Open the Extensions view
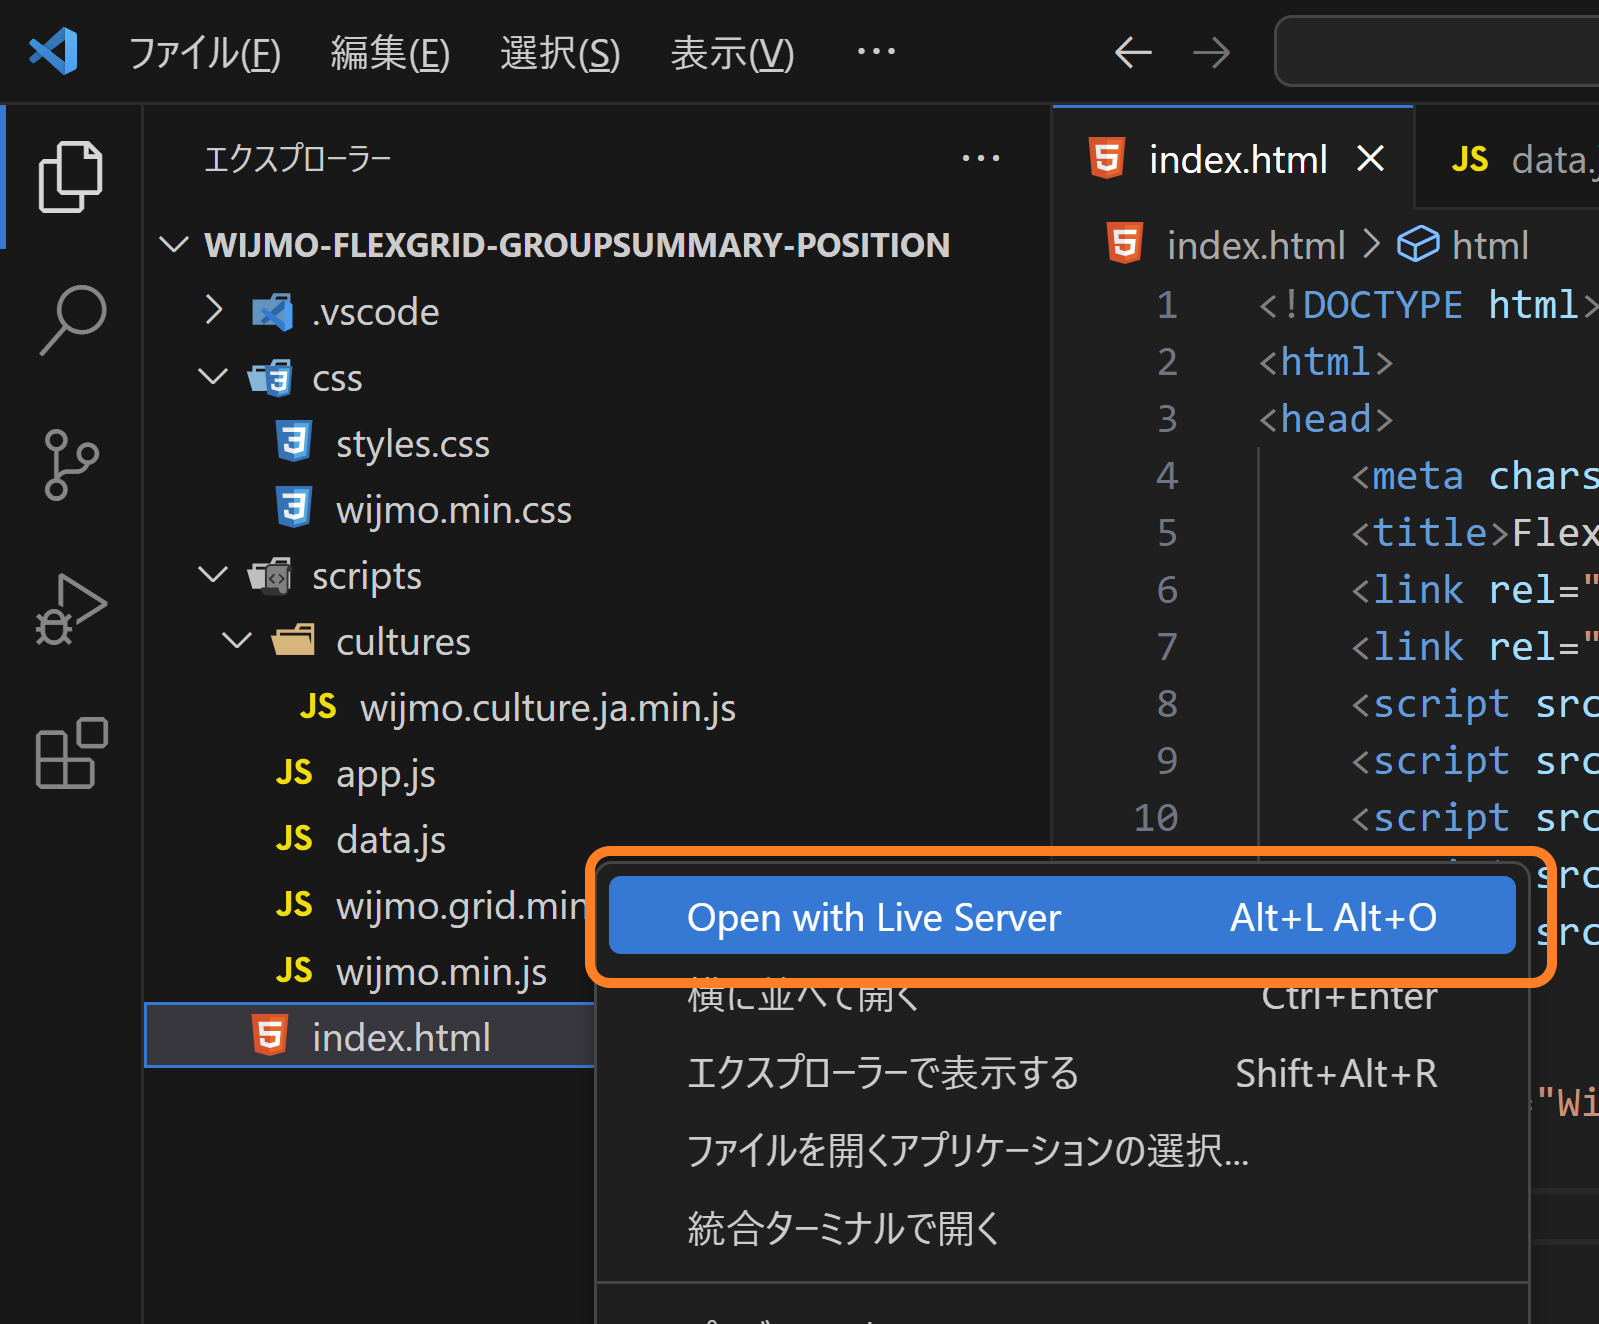This screenshot has height=1324, width=1599. click(x=70, y=753)
